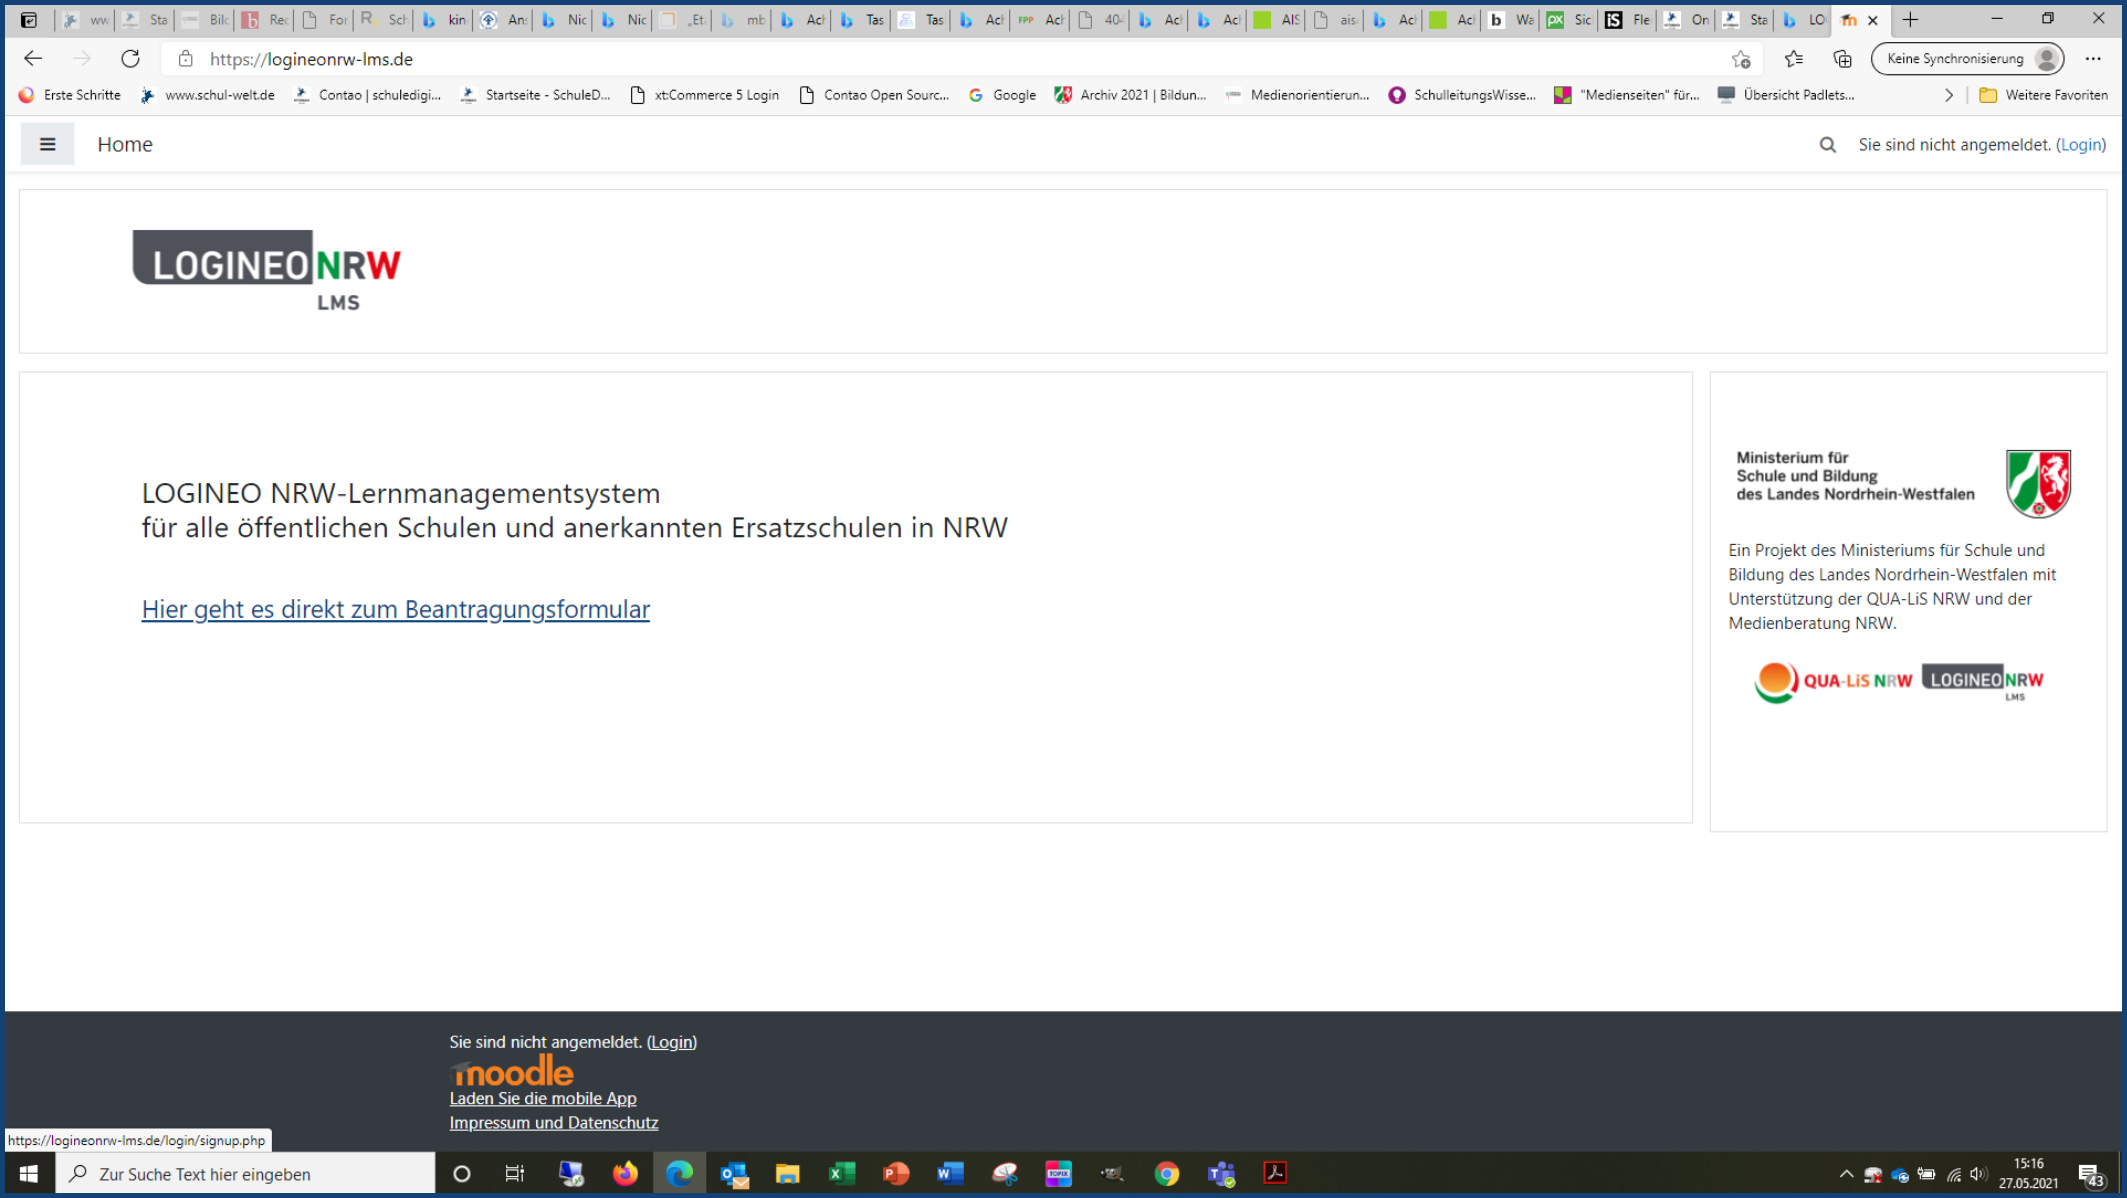Open the Contao Open Sourc... bookmark
2127x1198 pixels.
[875, 95]
